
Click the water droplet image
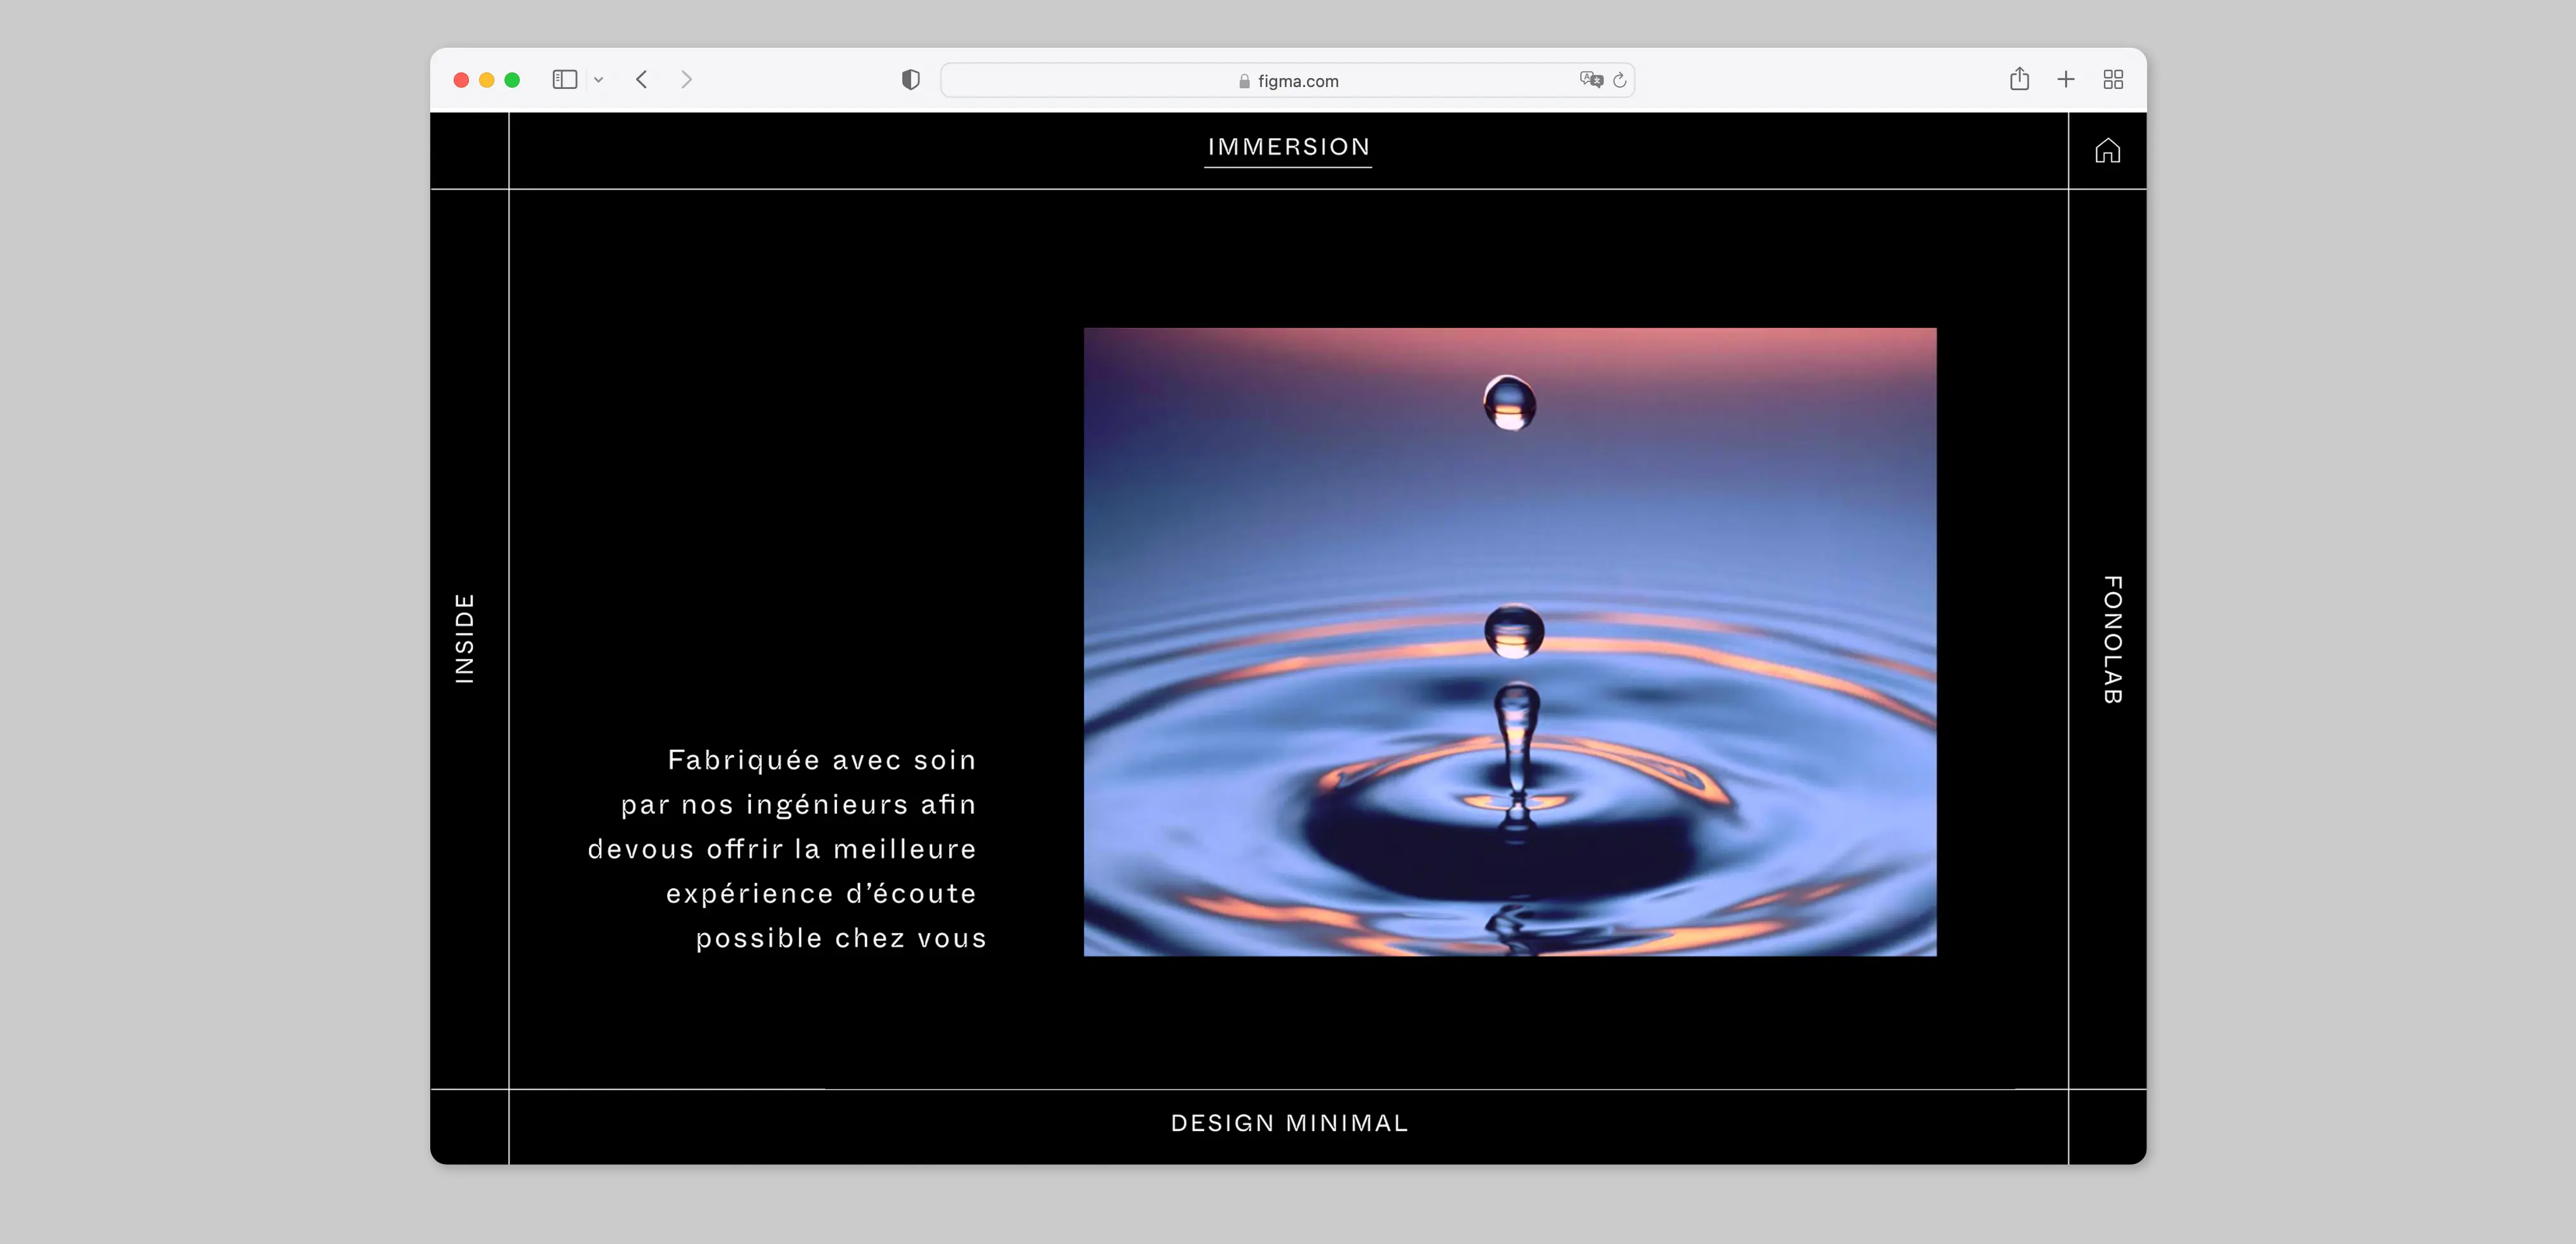click(1510, 642)
